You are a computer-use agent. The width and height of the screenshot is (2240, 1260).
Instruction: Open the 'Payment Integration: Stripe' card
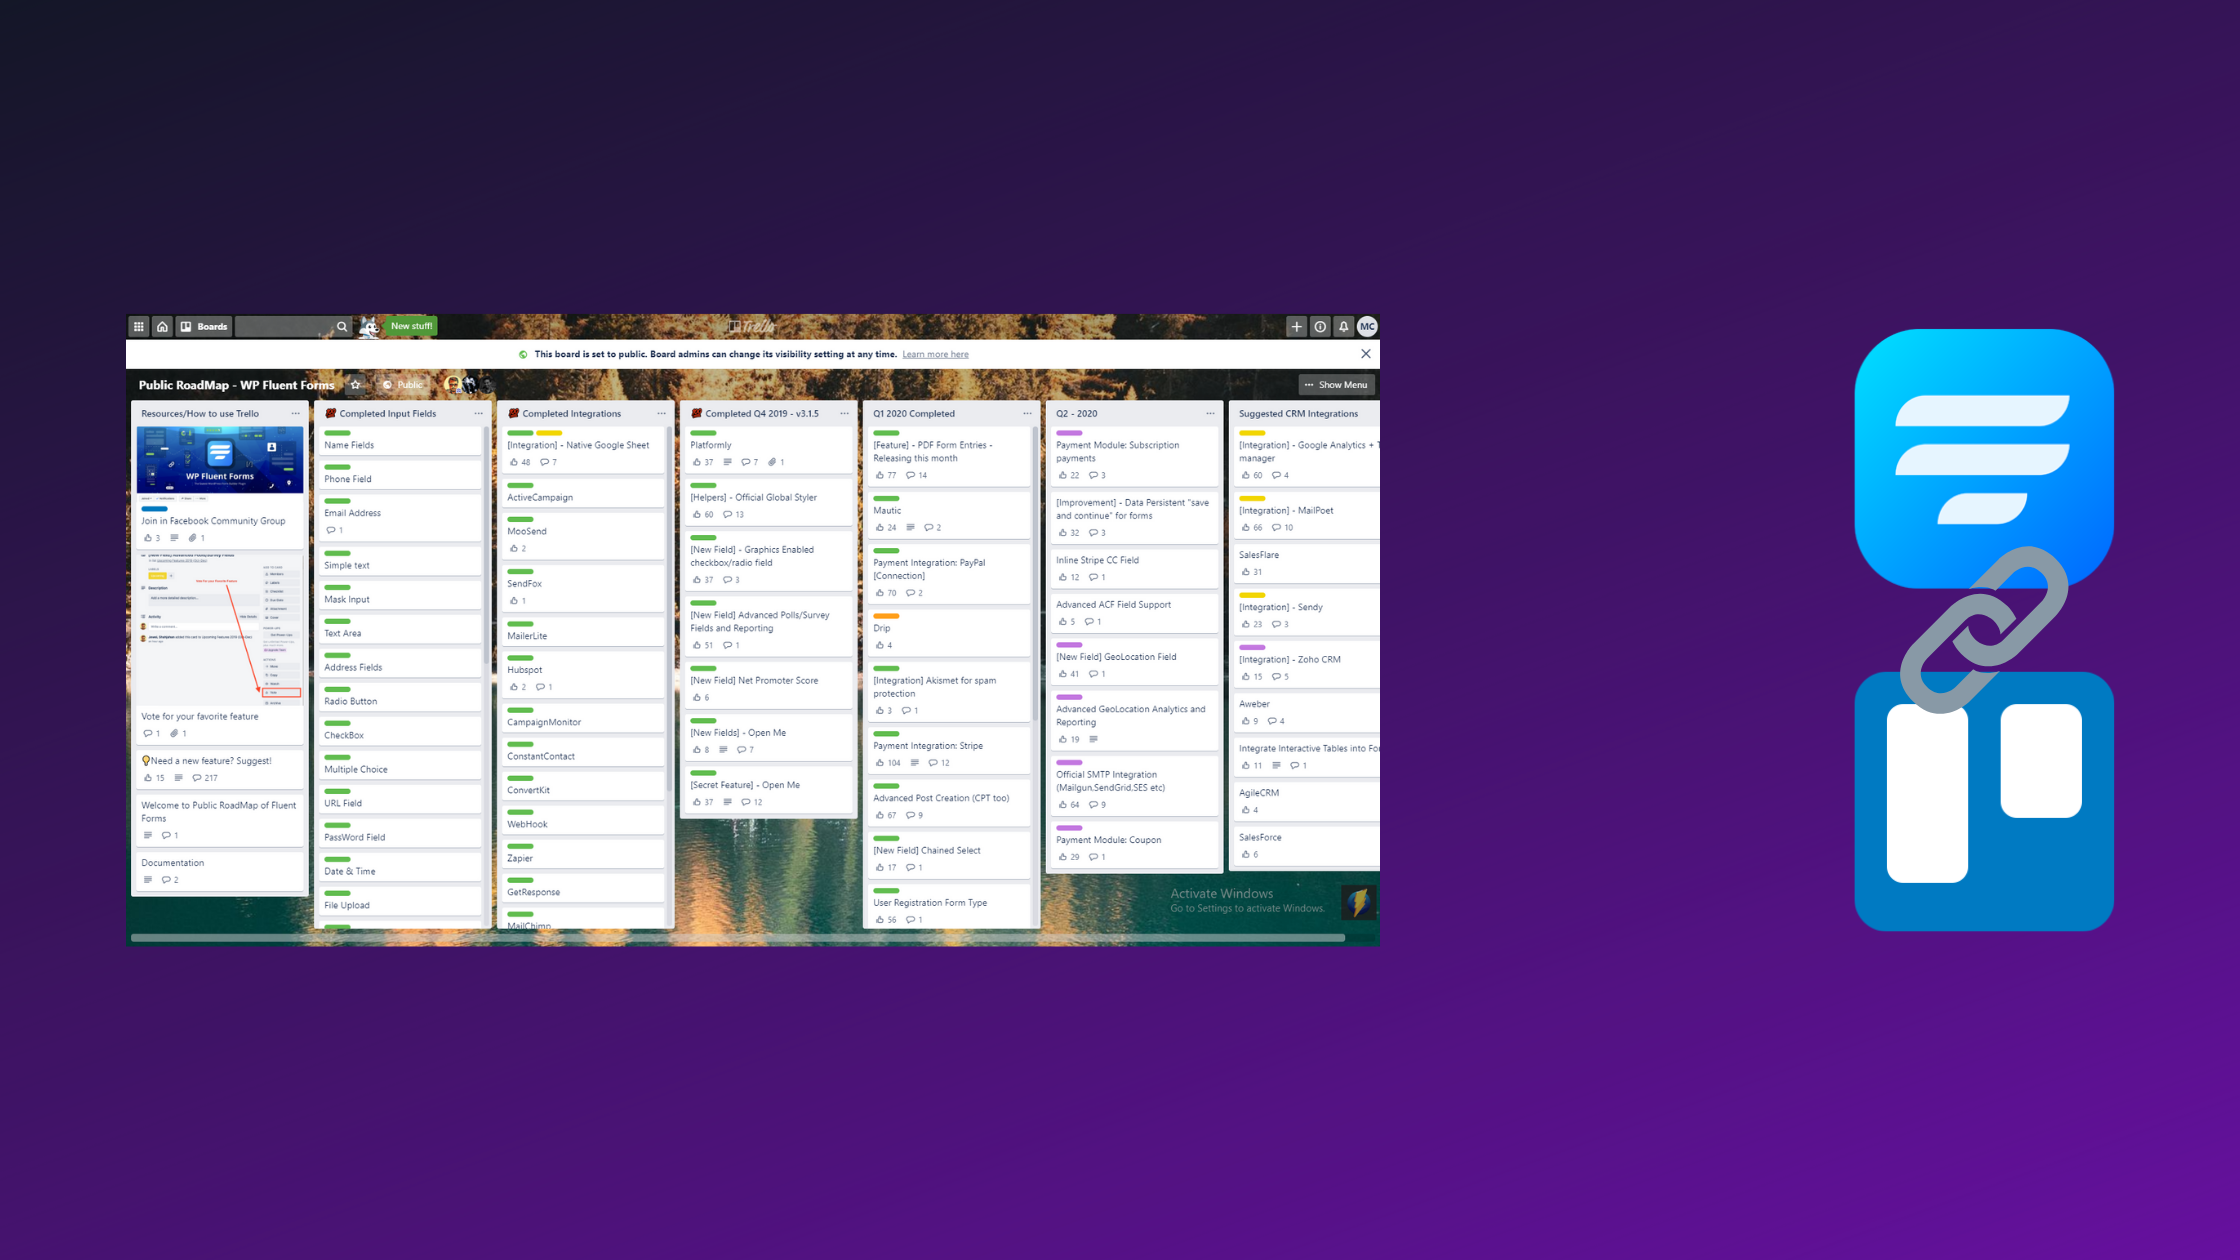coord(949,750)
